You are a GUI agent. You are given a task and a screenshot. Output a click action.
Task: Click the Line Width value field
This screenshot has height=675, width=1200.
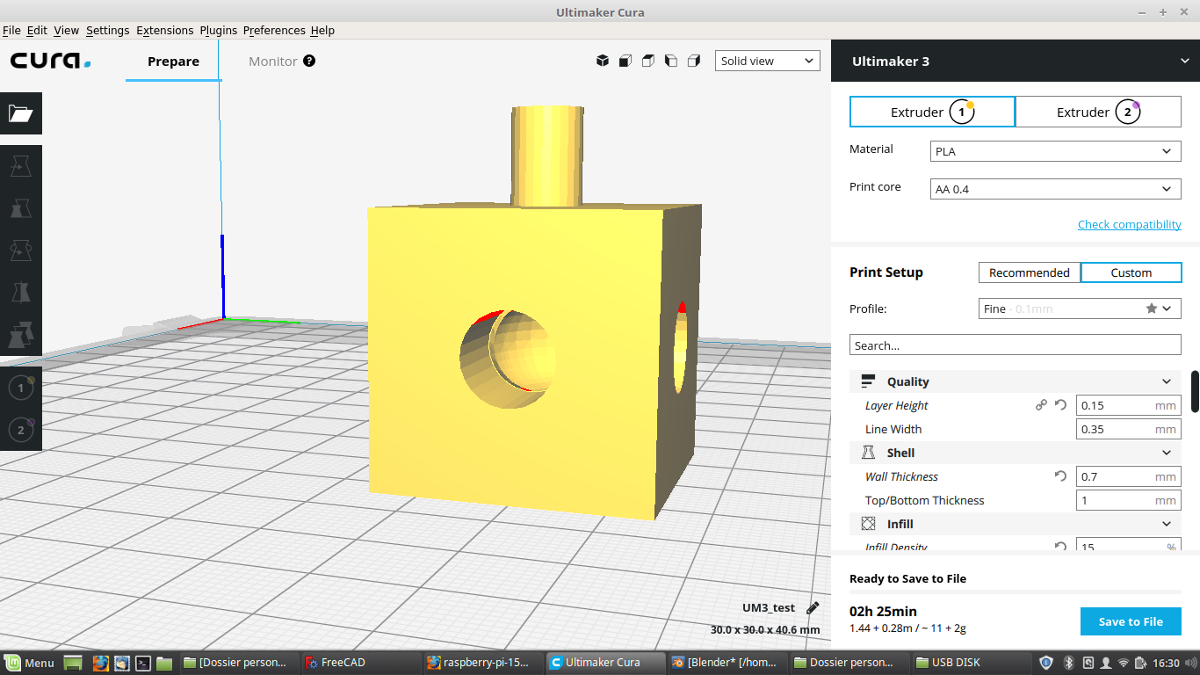click(1128, 429)
